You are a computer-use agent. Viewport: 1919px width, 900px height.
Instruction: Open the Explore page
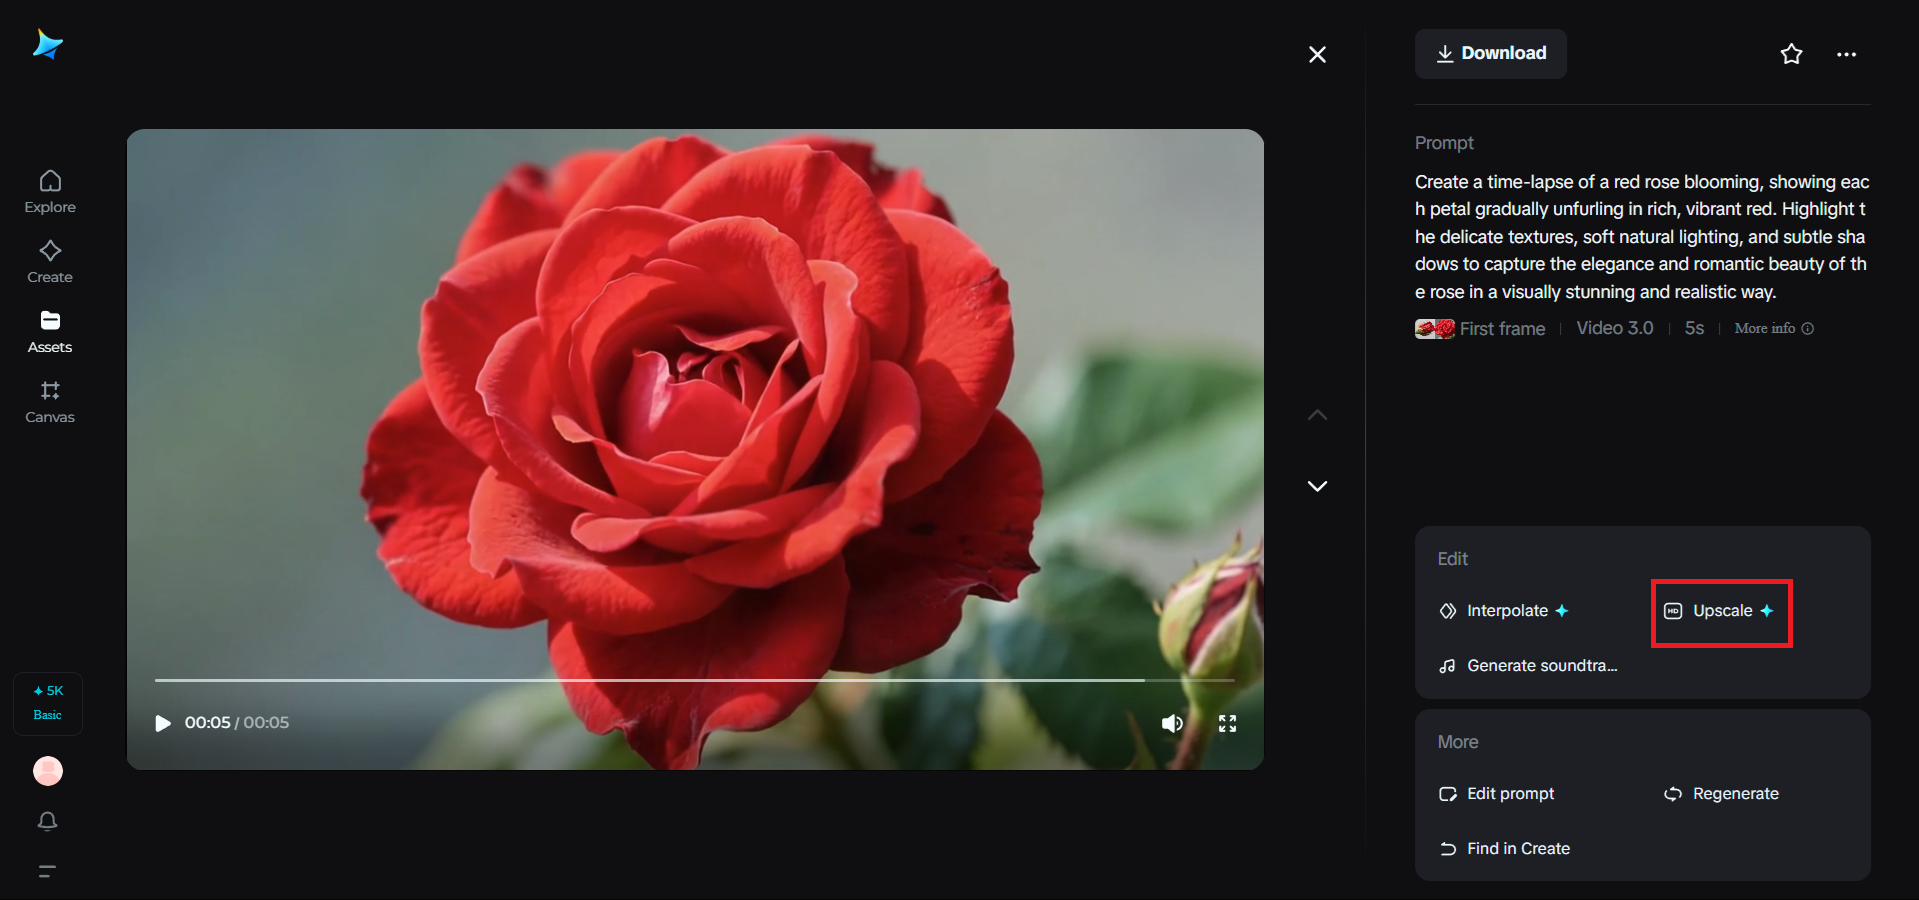pyautogui.click(x=50, y=192)
